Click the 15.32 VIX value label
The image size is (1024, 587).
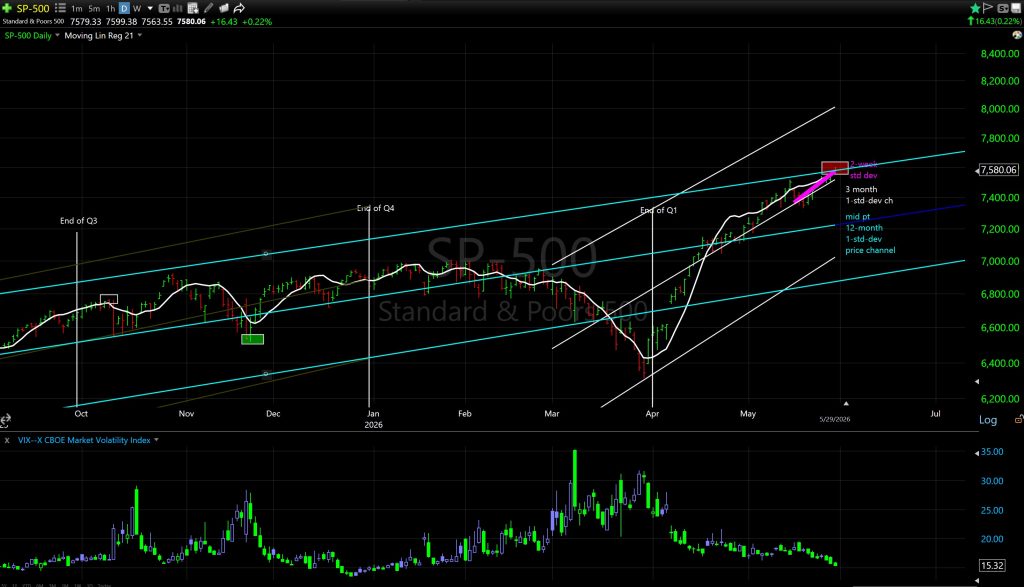(992, 565)
